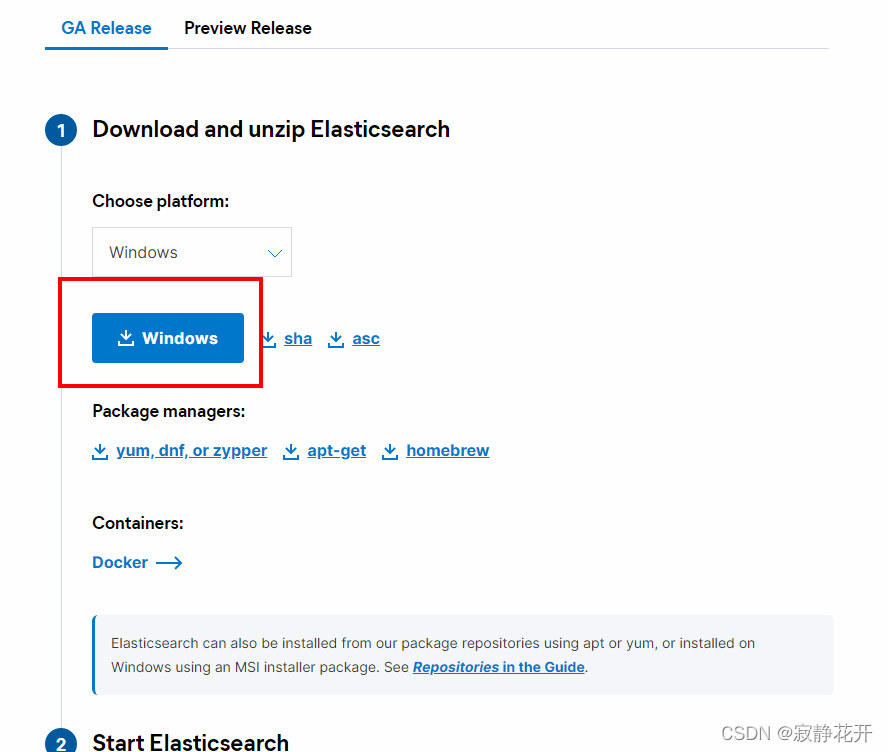Click the download icon beside the asc link
The image size is (888, 752).
coord(336,339)
